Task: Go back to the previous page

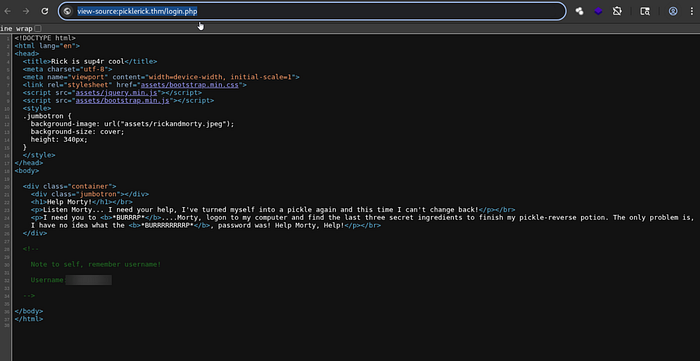Action: point(8,12)
